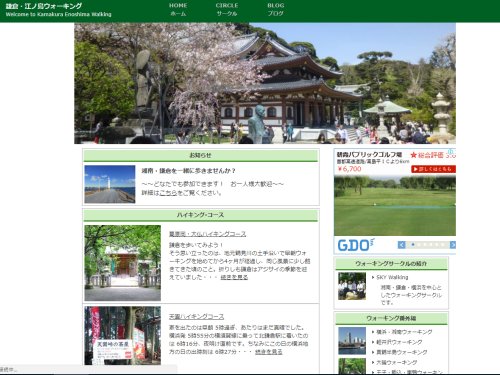The height and width of the screenshot is (375, 500).
Task: Click the subtitle Welcome to Kamakura Enoshima Walking
Action: coord(58,14)
